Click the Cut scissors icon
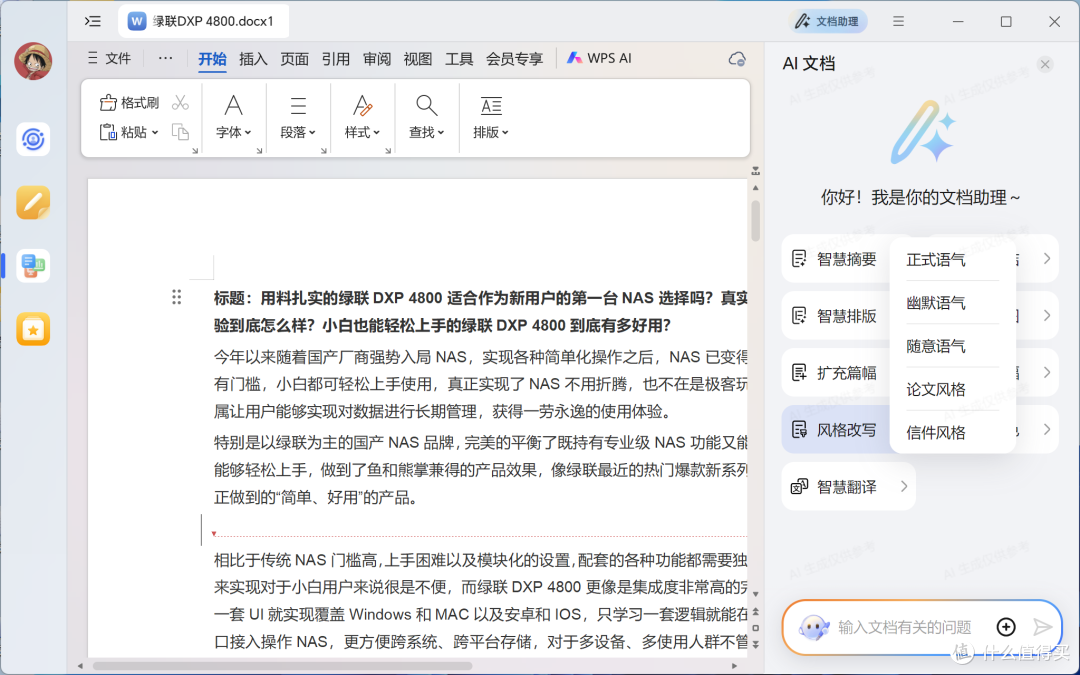This screenshot has width=1080, height=675. (x=180, y=103)
